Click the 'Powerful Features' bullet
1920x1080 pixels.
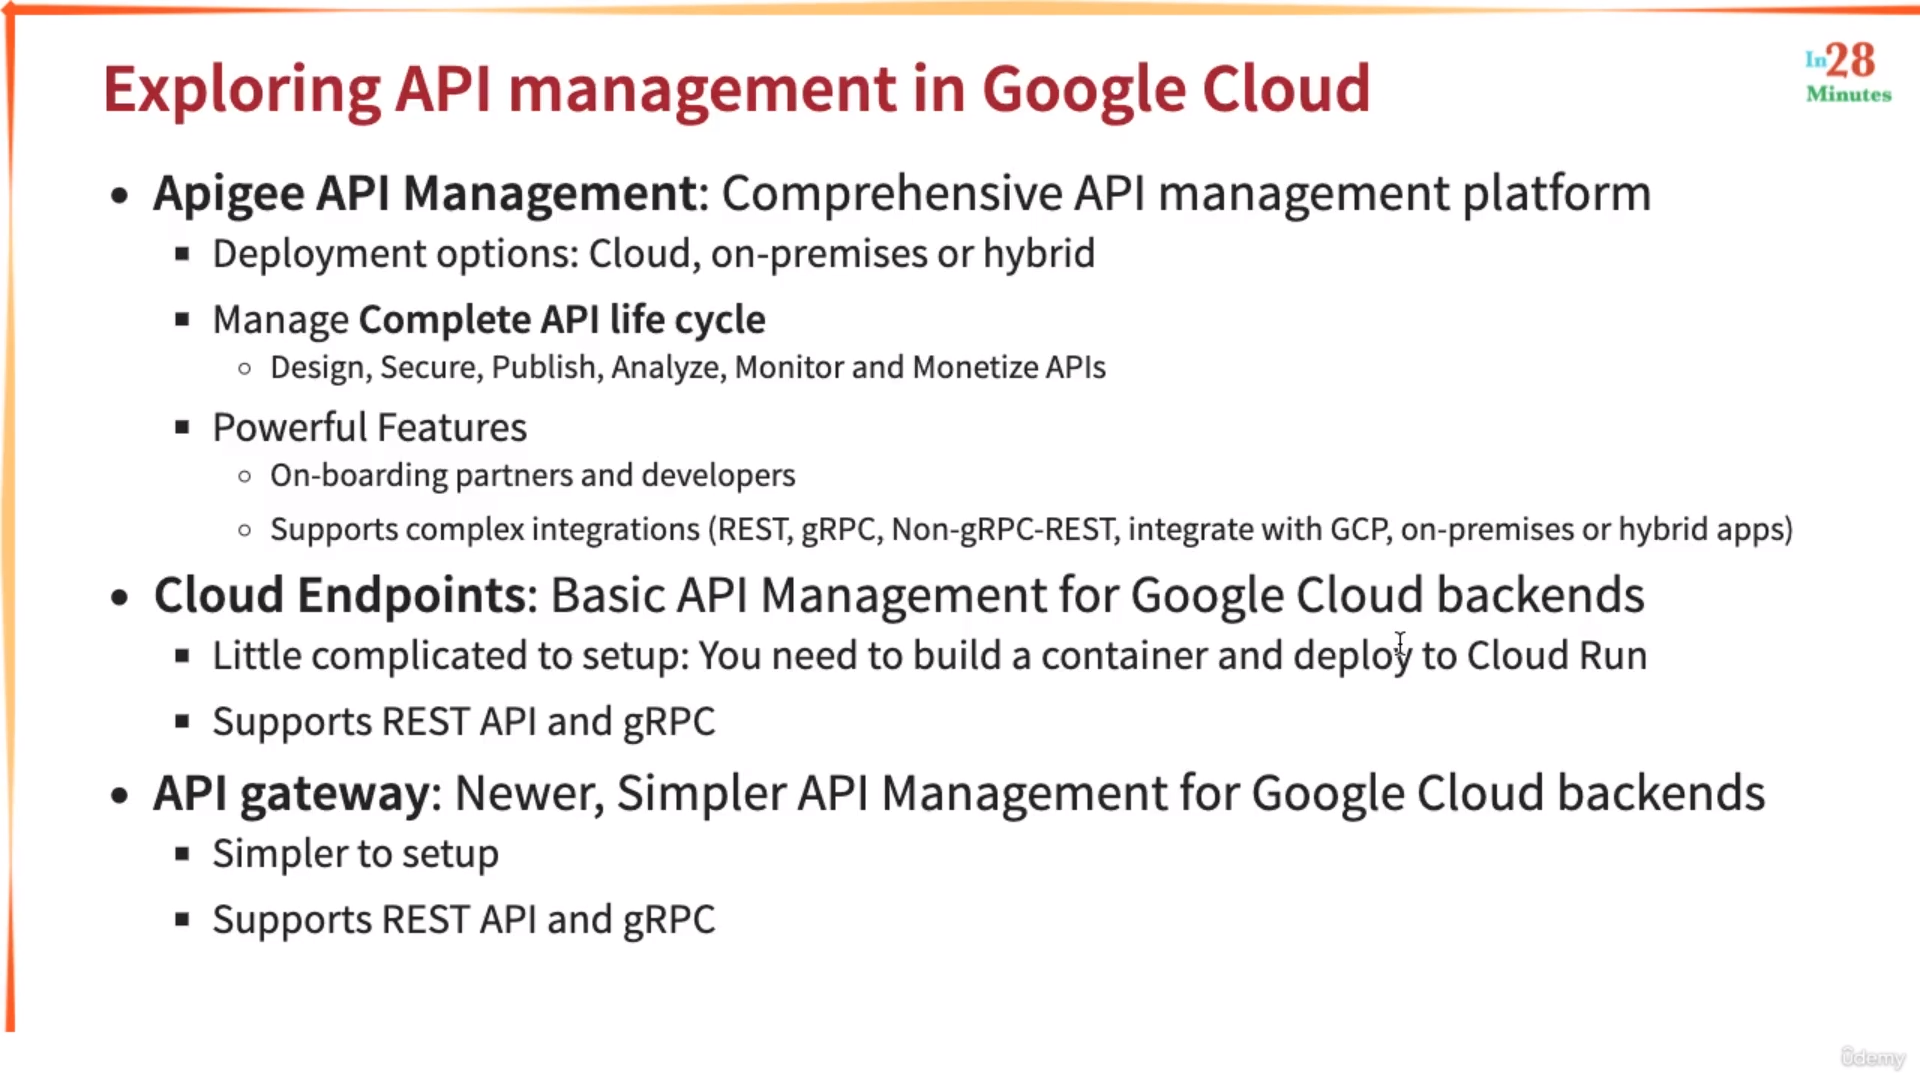click(x=369, y=427)
